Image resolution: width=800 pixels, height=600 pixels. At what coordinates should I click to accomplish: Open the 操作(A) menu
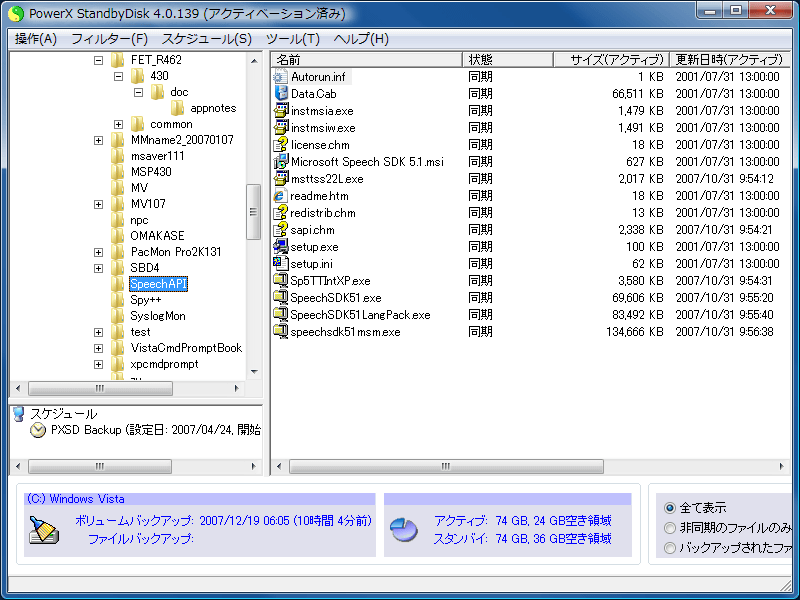(x=35, y=39)
